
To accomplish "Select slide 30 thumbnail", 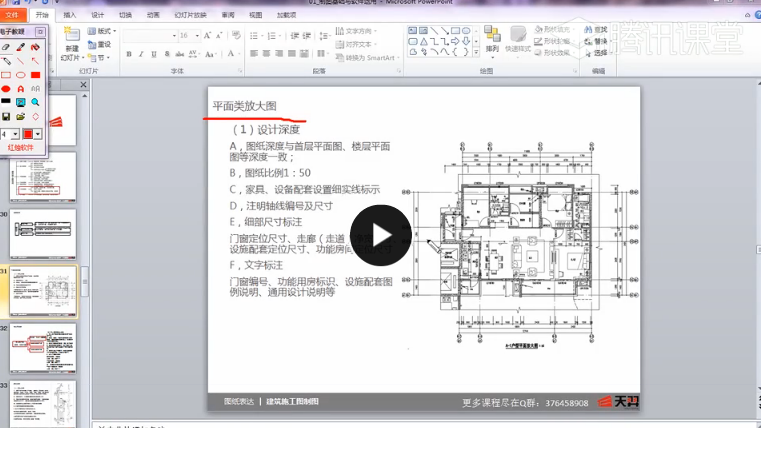I will click(43, 234).
